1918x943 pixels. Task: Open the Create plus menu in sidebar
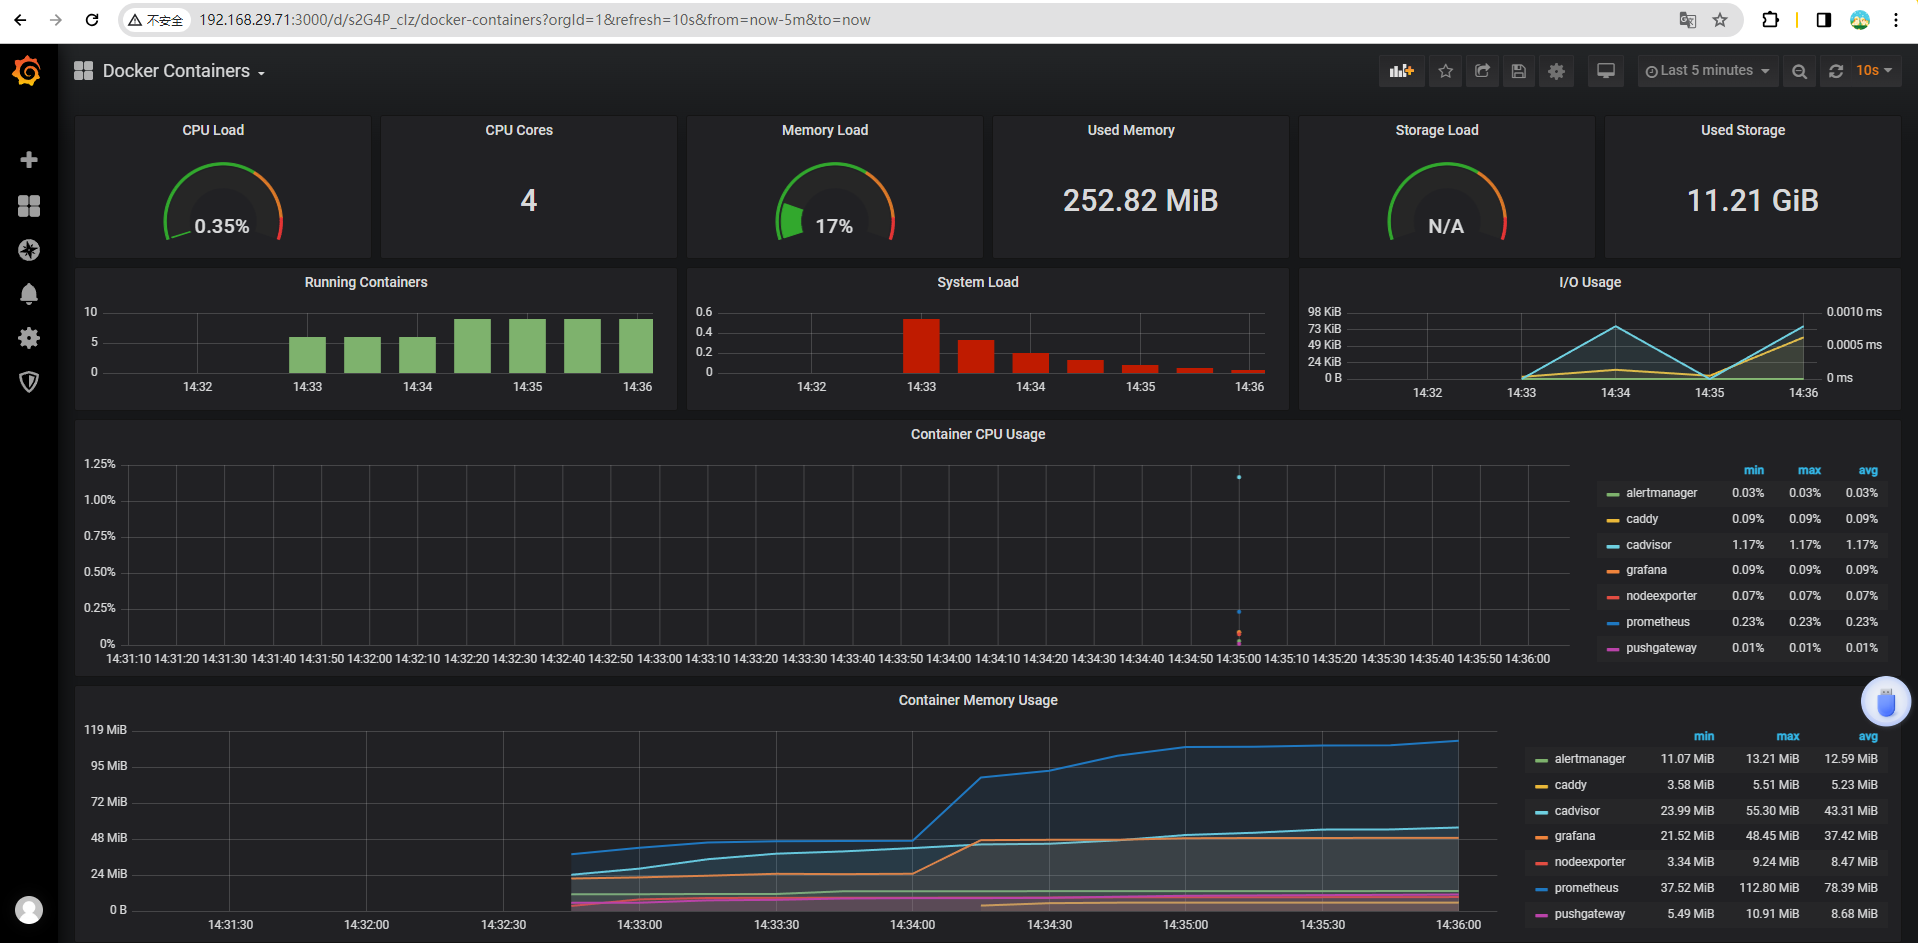pyautogui.click(x=29, y=160)
